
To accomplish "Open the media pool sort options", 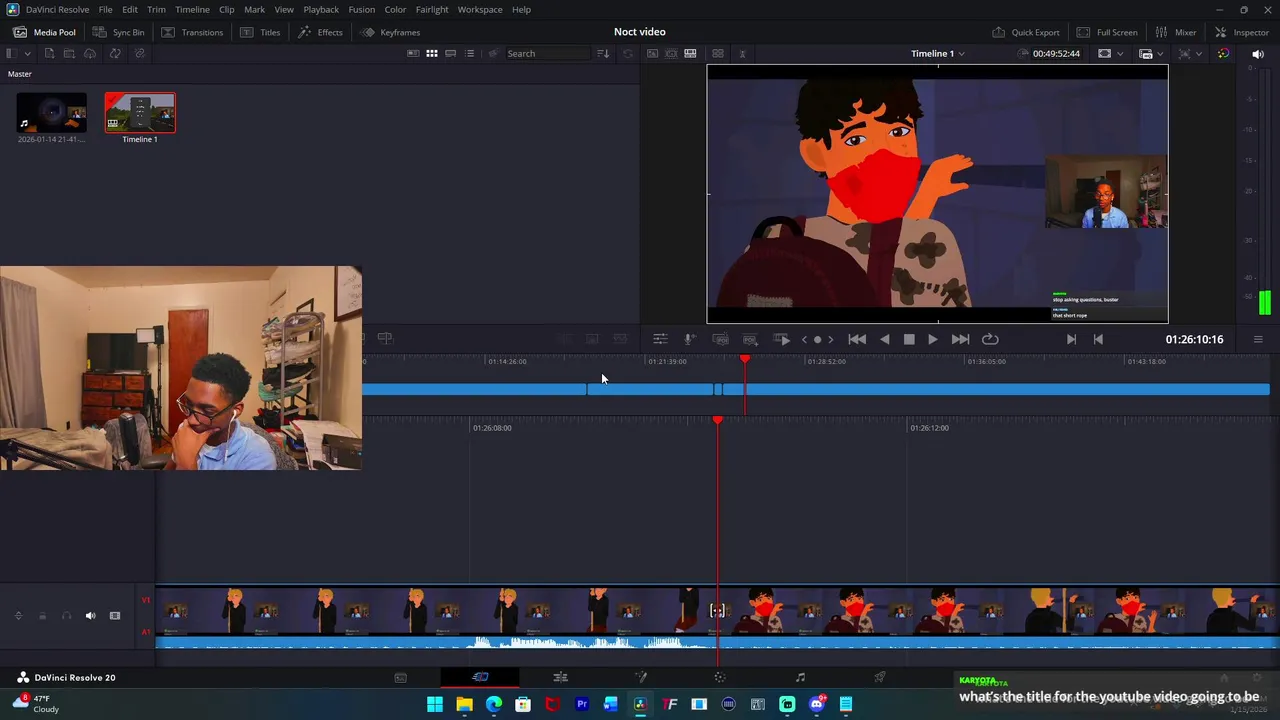I will pos(603,53).
